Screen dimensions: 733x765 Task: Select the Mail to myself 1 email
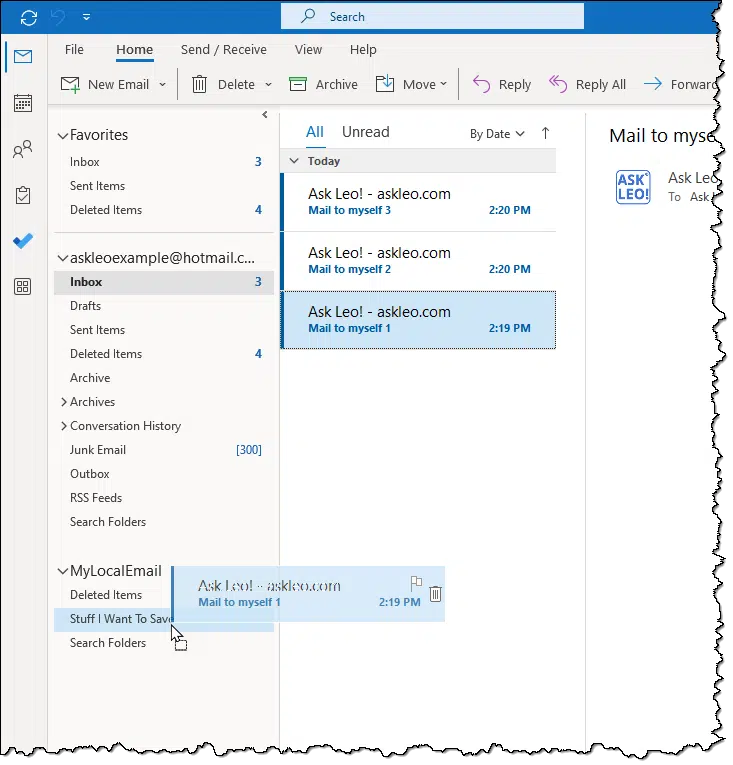[x=419, y=320]
